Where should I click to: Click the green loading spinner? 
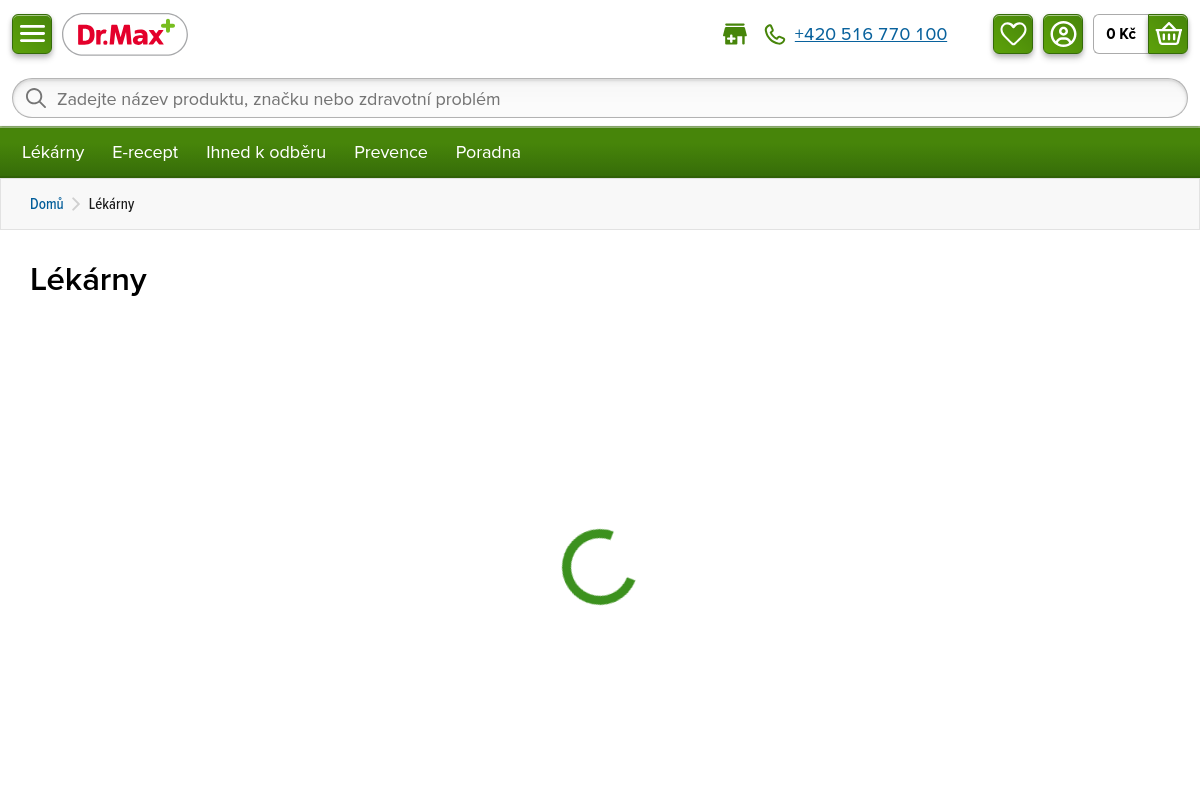coord(599,567)
